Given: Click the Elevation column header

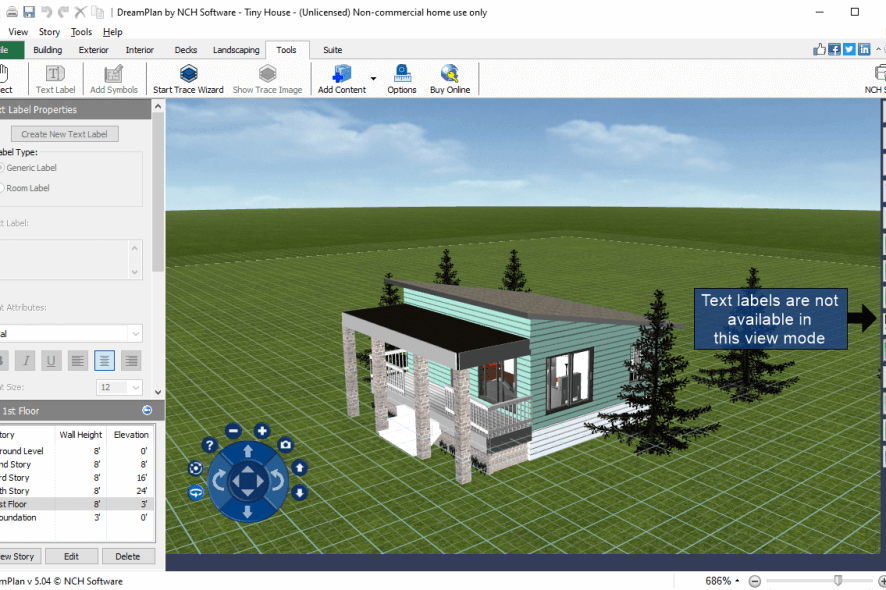Looking at the screenshot, I should 131,435.
